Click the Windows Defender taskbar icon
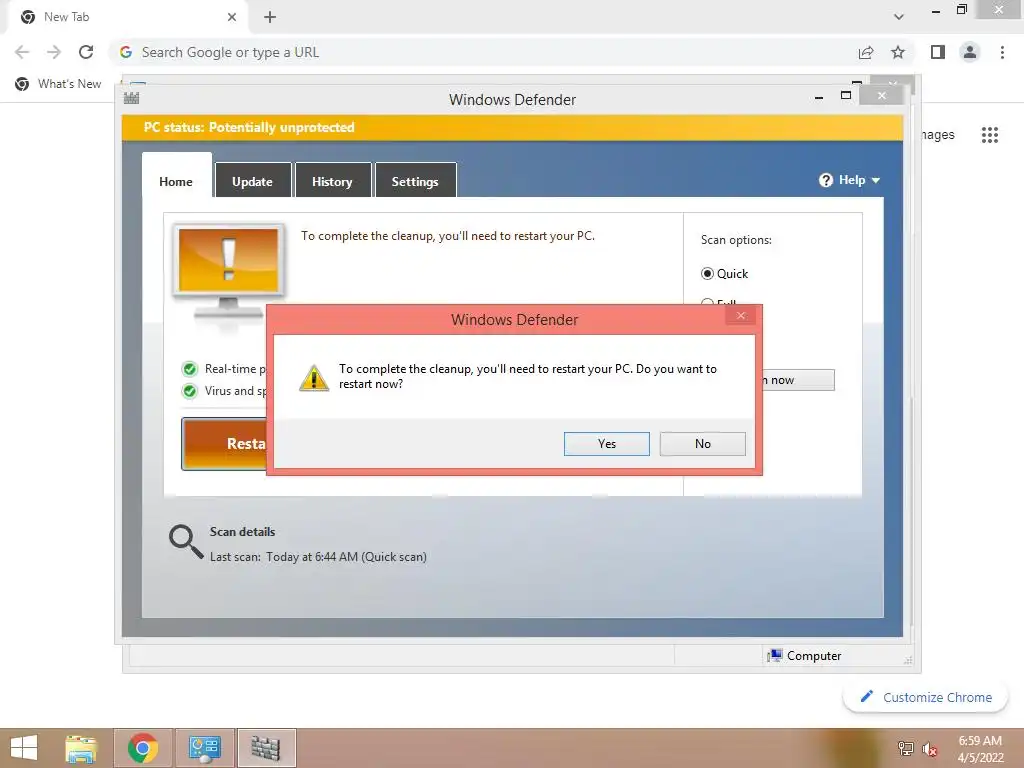 (x=266, y=748)
